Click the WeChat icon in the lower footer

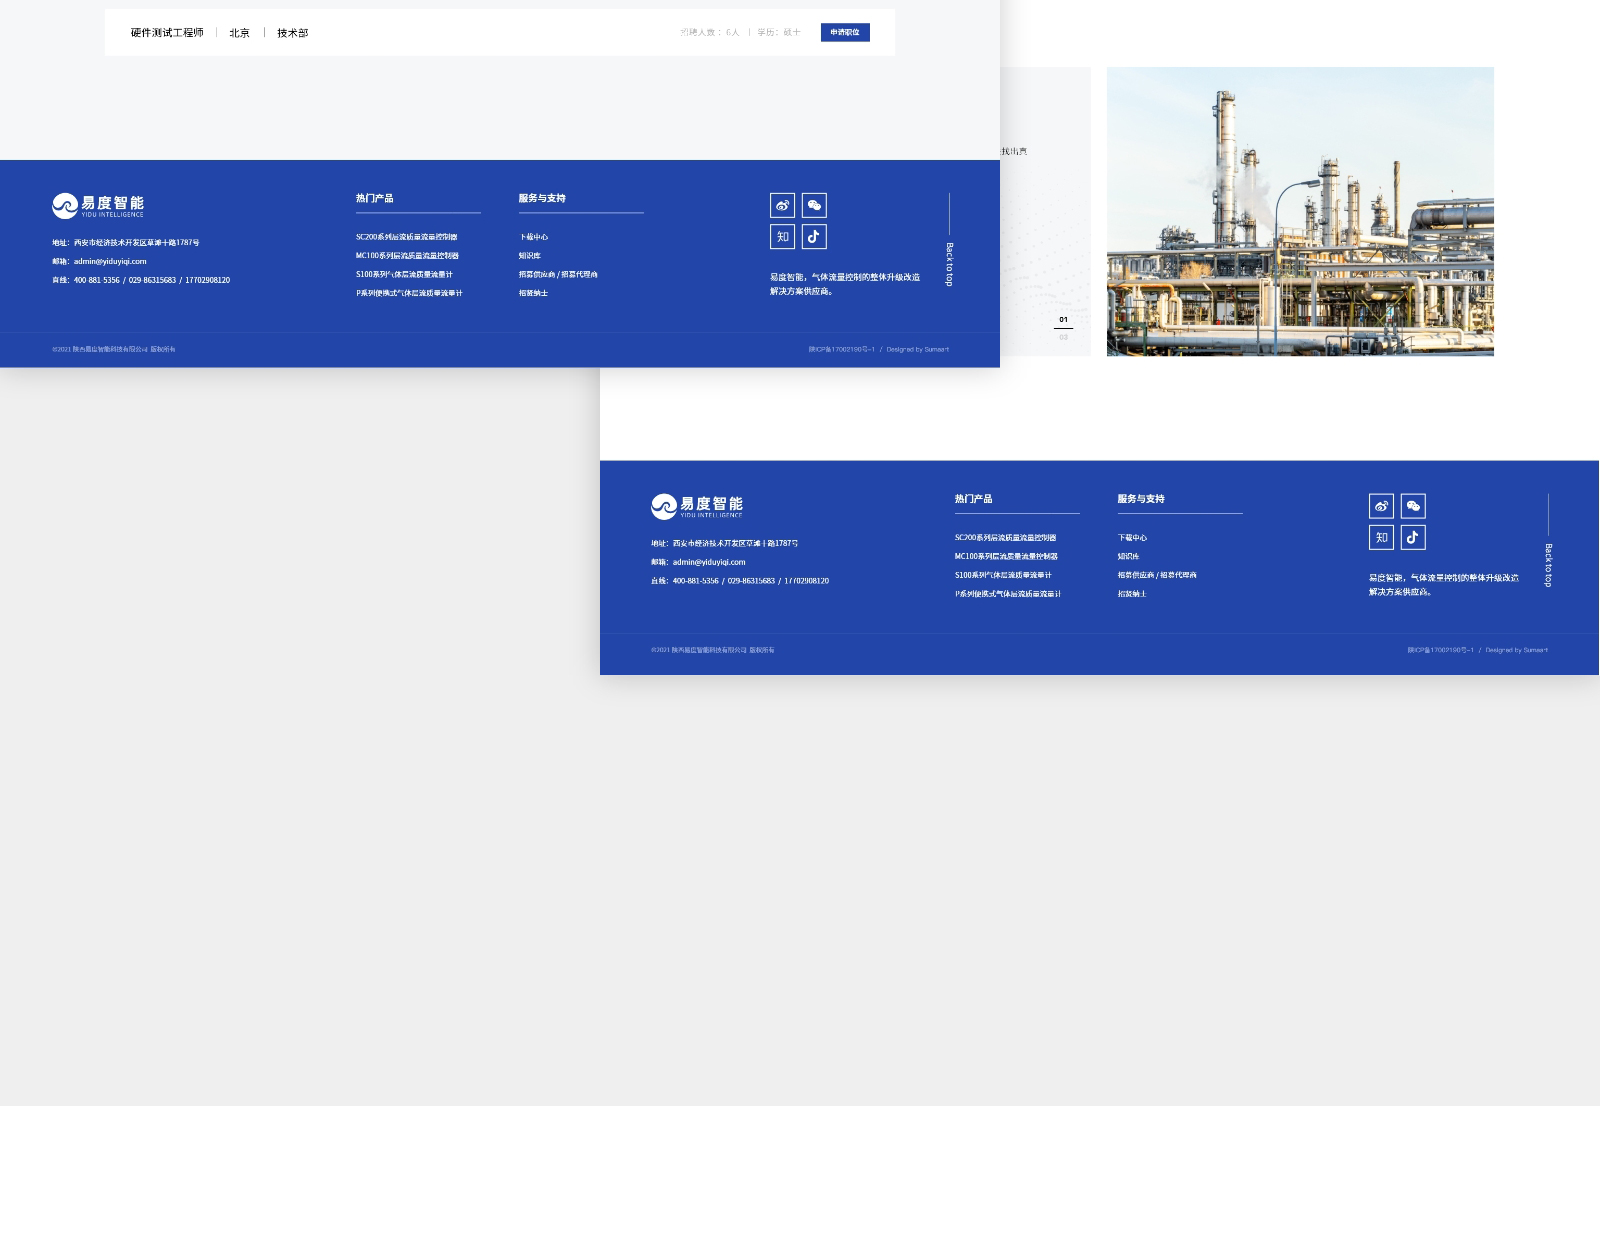(x=1413, y=506)
